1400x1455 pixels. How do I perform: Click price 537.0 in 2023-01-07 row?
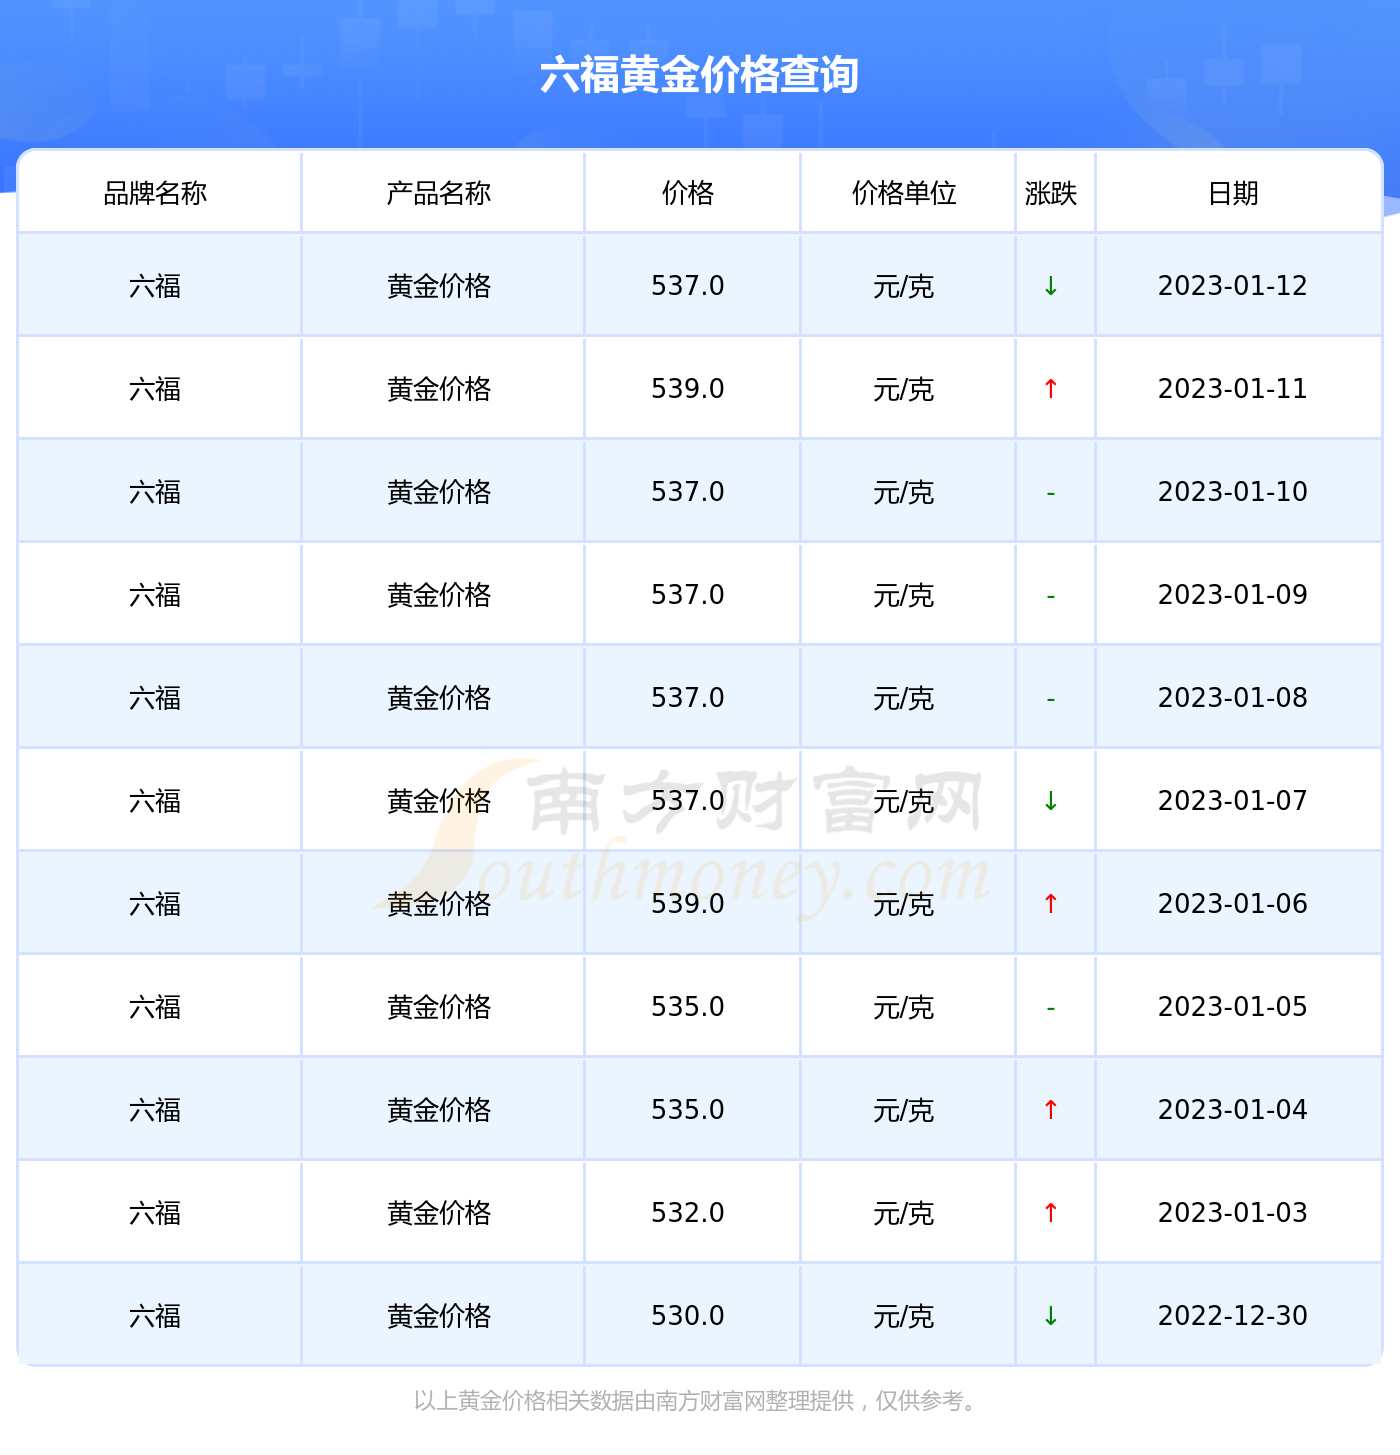688,801
